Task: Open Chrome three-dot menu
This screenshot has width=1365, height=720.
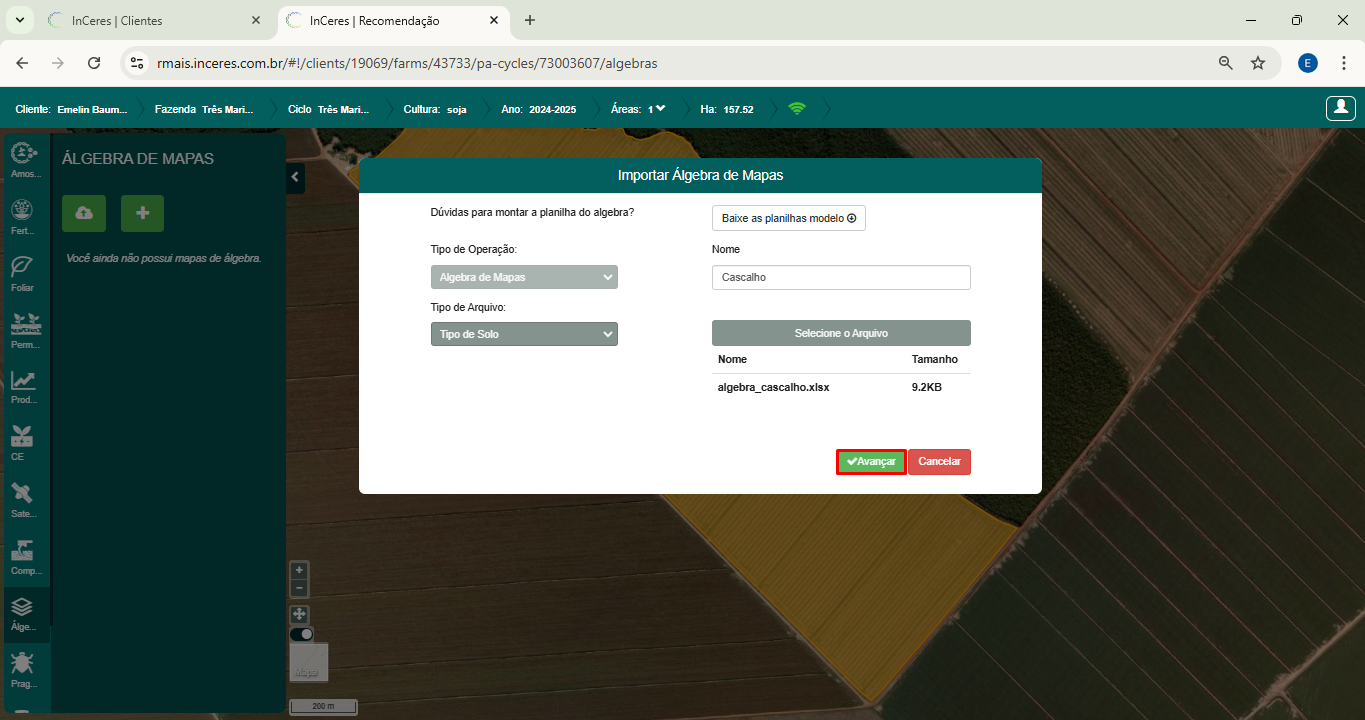Action: point(1343,63)
